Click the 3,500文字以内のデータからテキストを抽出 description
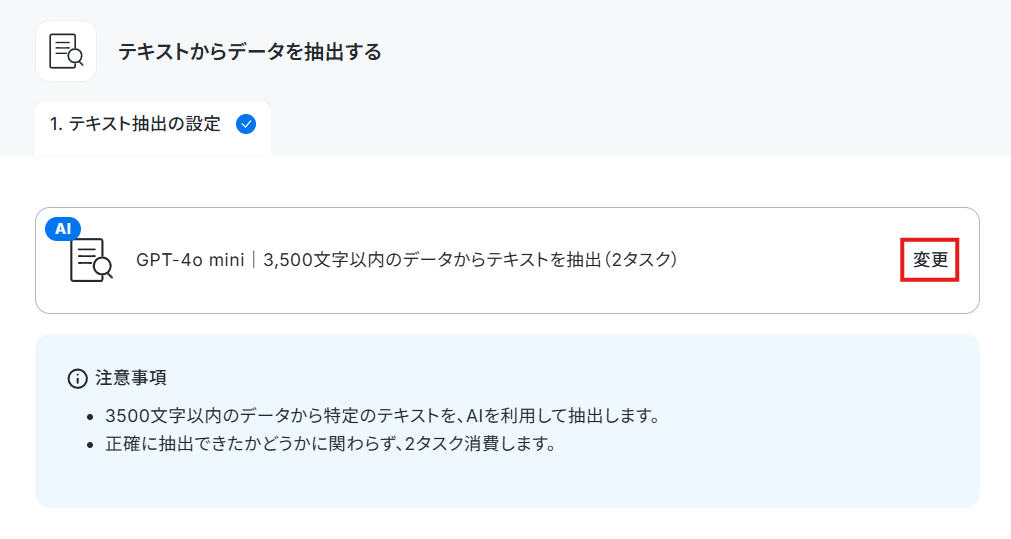 (x=432, y=260)
